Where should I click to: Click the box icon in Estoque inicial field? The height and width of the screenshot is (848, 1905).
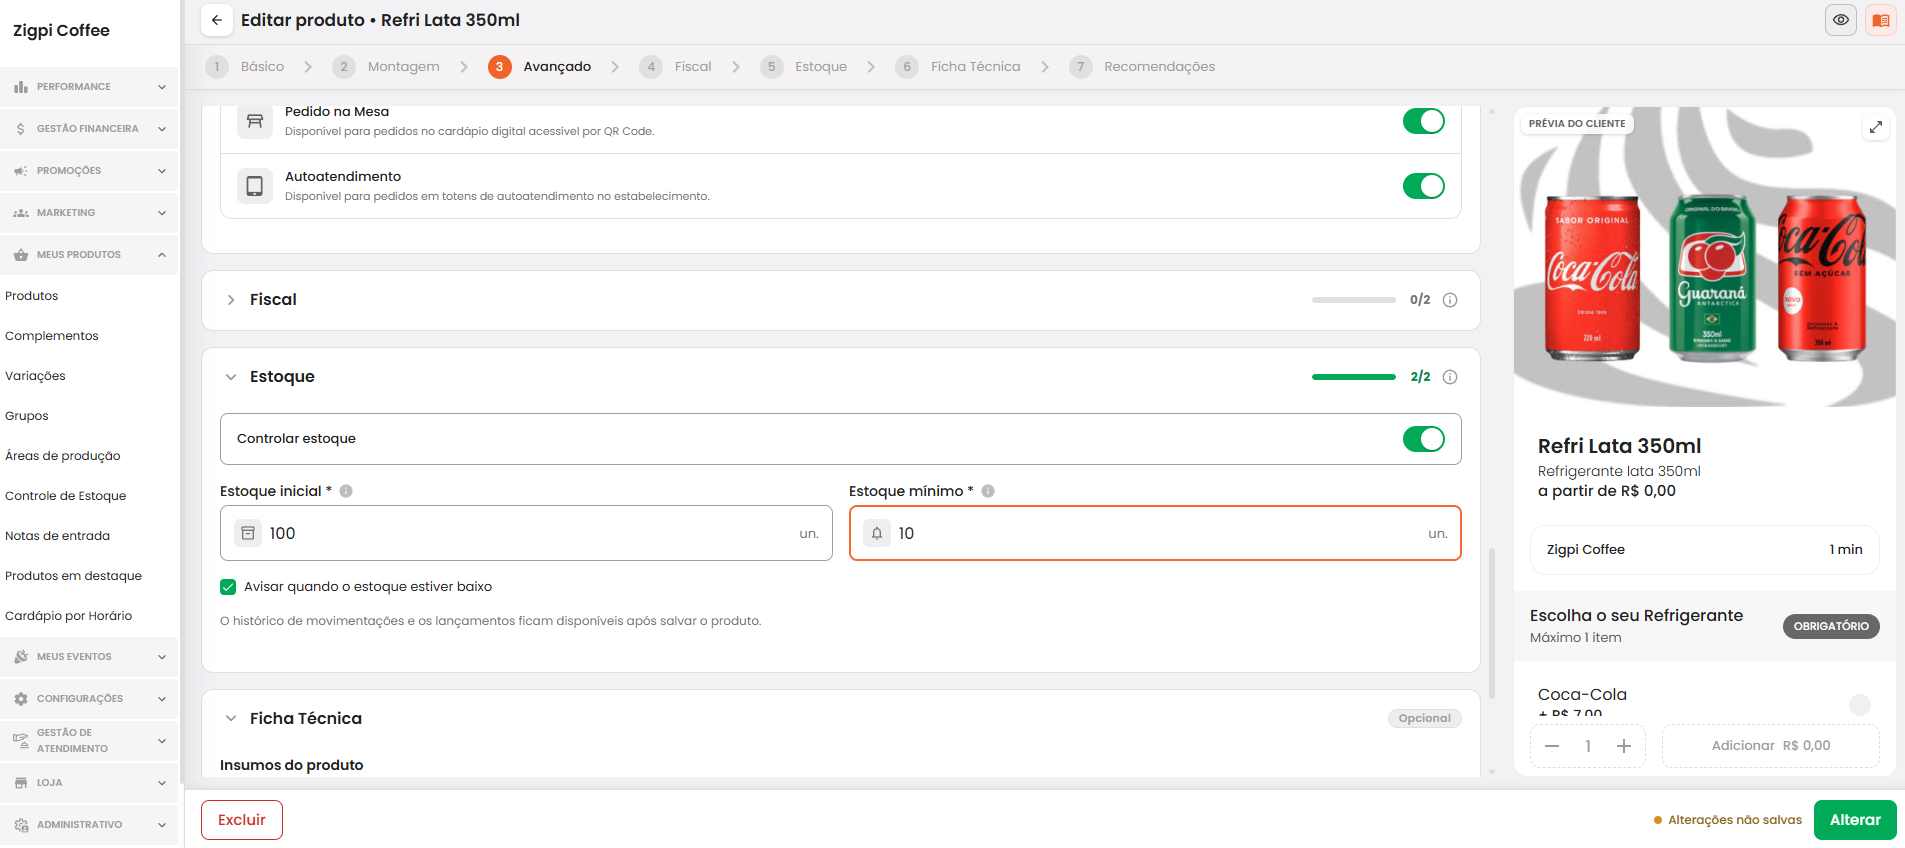coord(248,533)
